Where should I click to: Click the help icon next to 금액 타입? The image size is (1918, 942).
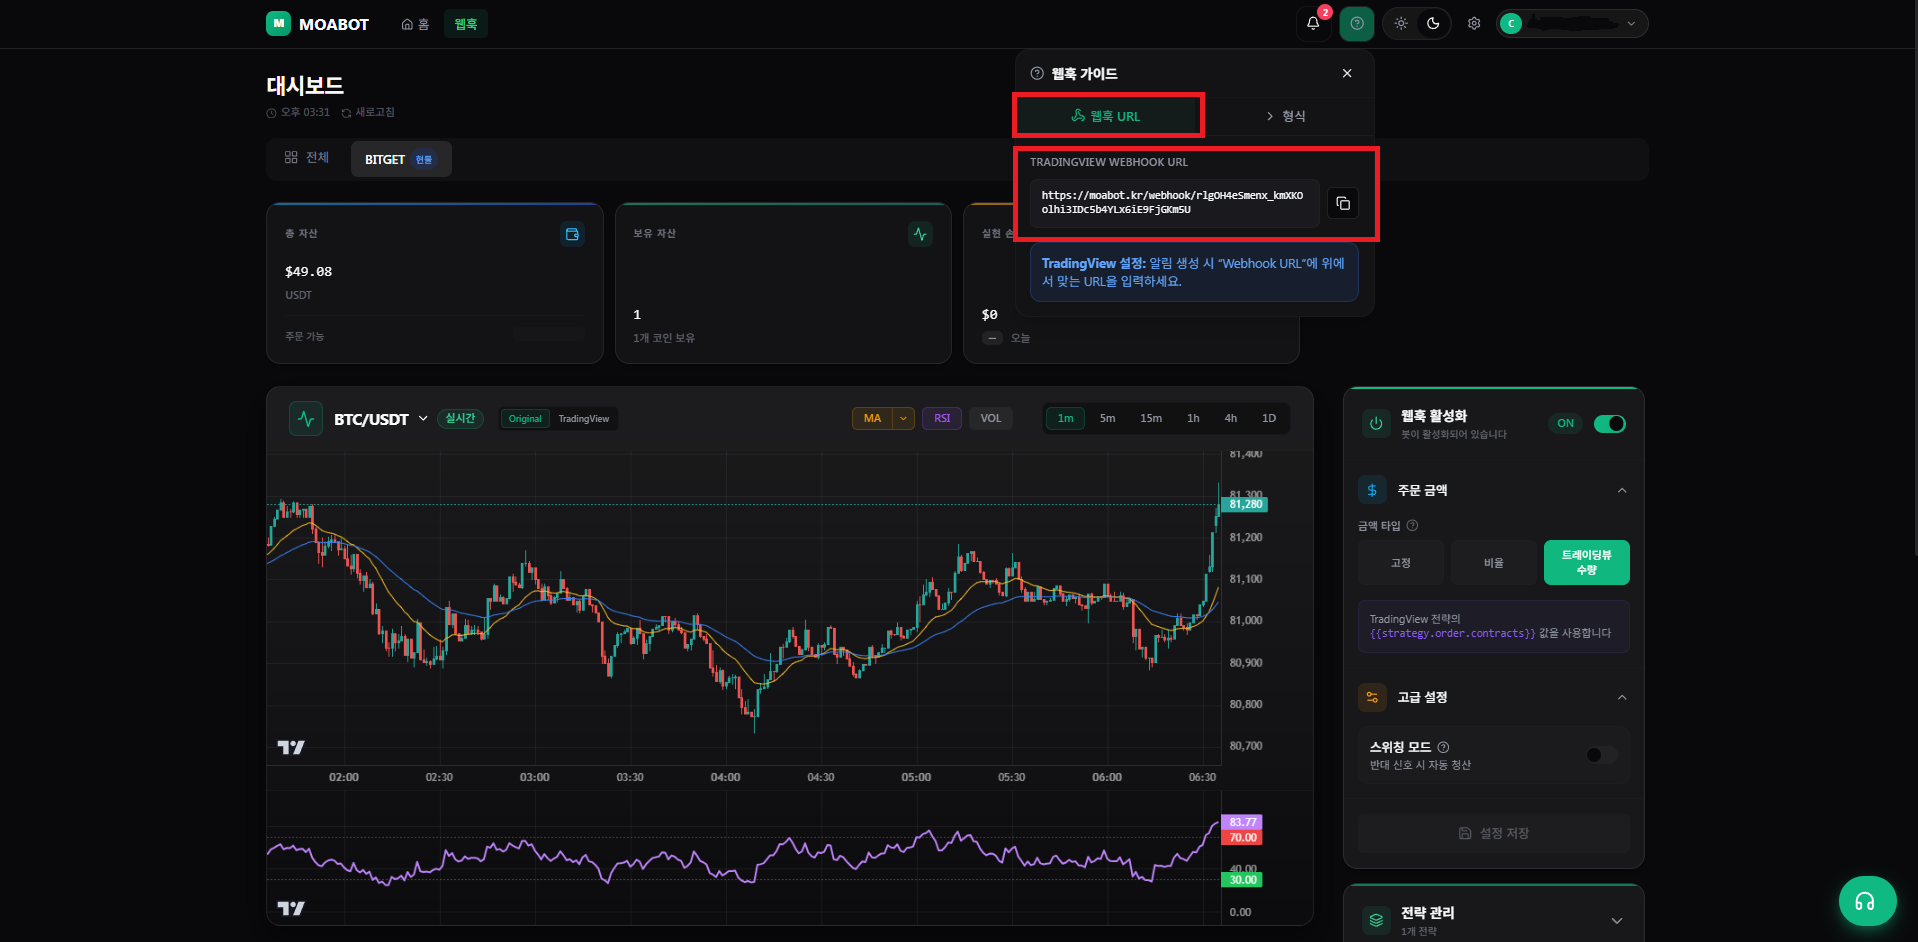click(1412, 526)
